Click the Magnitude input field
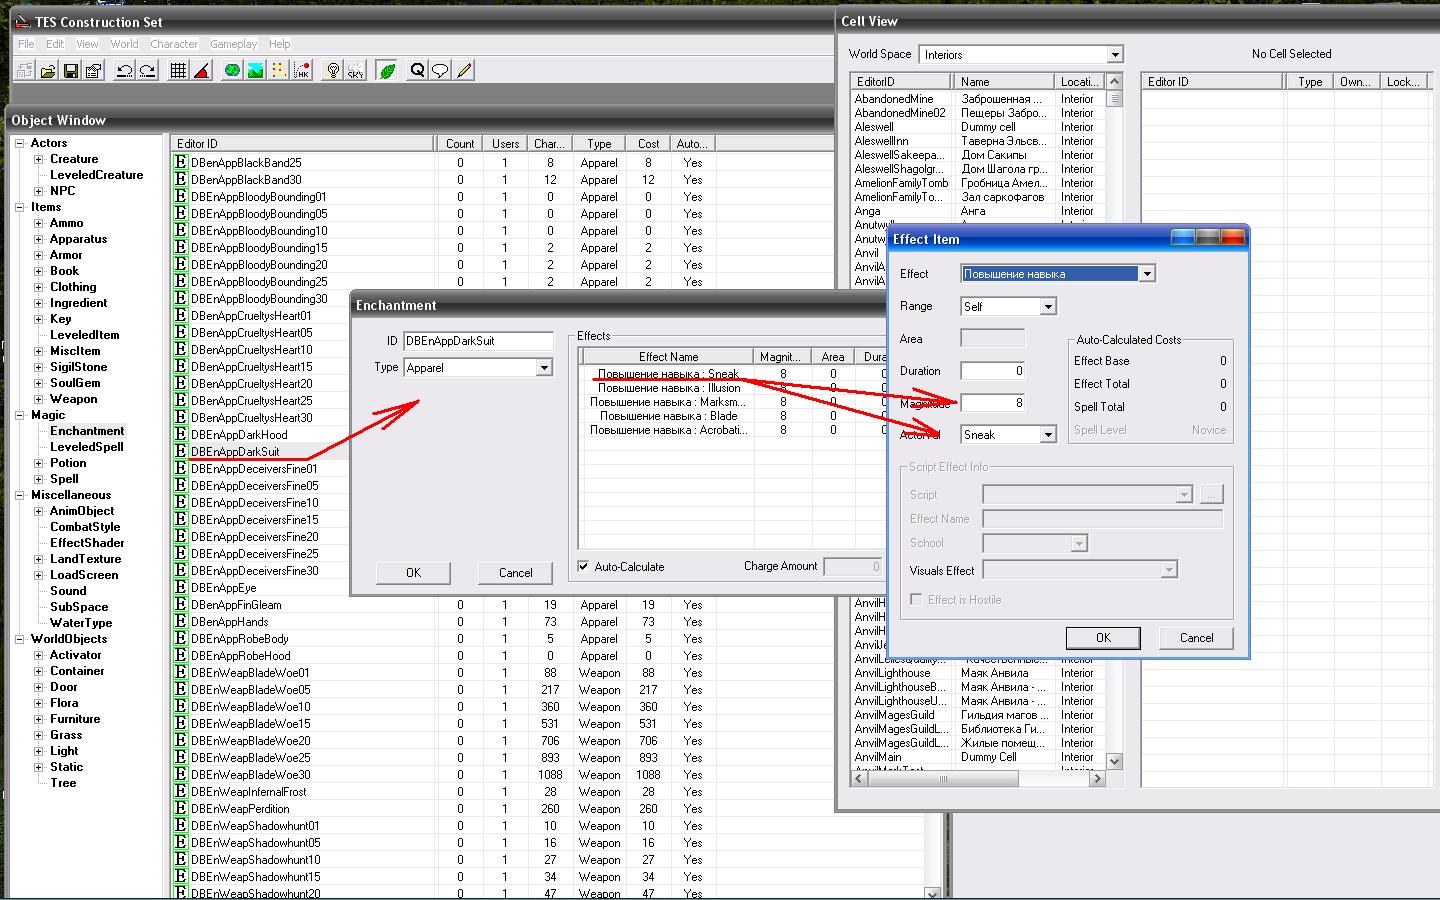 [992, 403]
